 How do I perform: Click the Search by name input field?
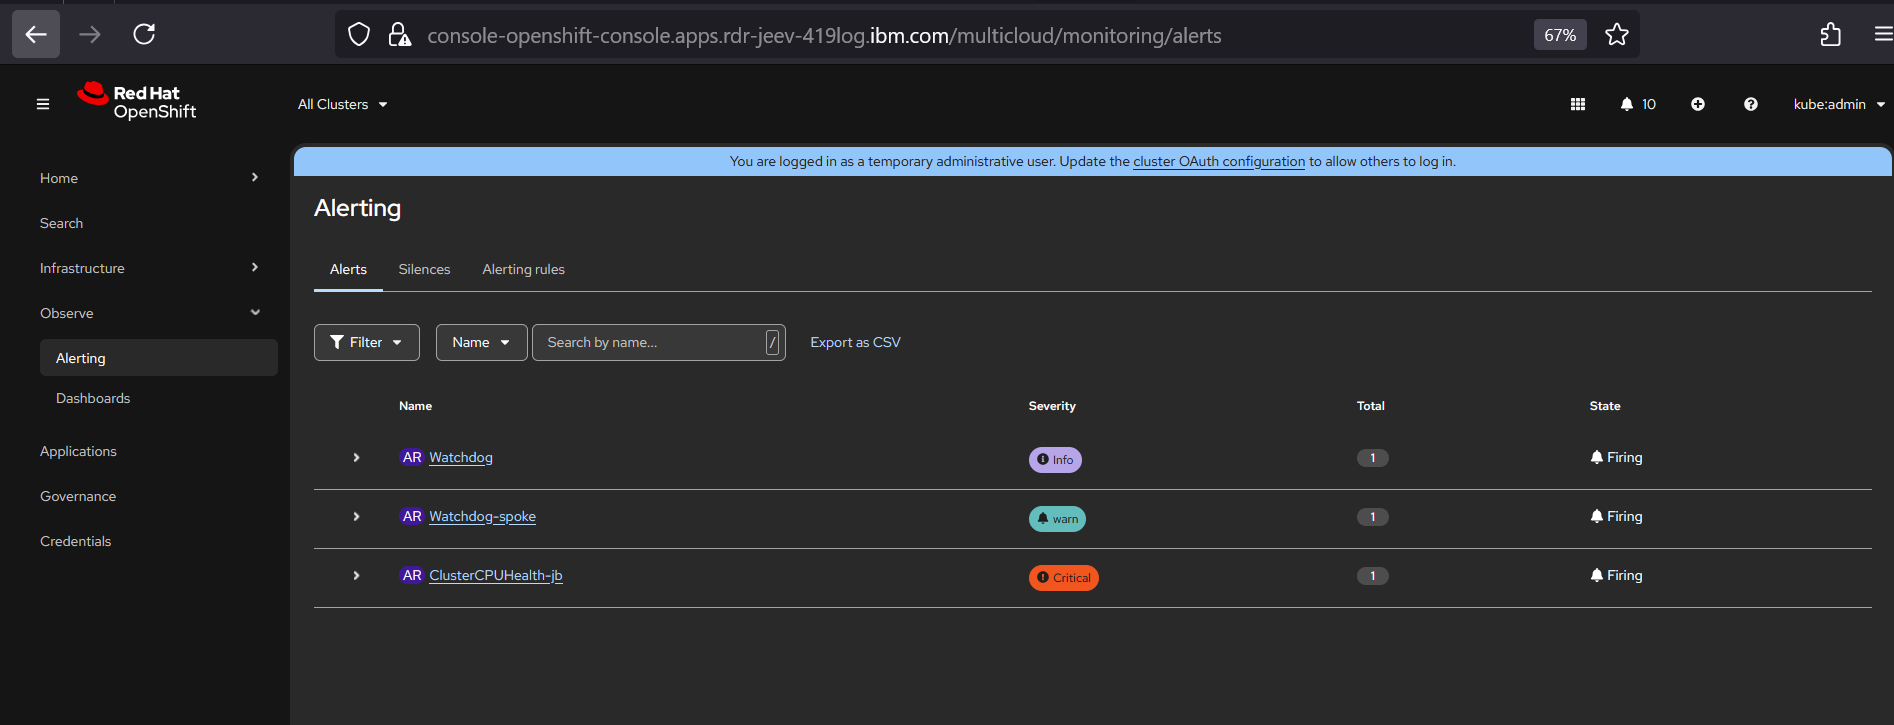pyautogui.click(x=650, y=342)
